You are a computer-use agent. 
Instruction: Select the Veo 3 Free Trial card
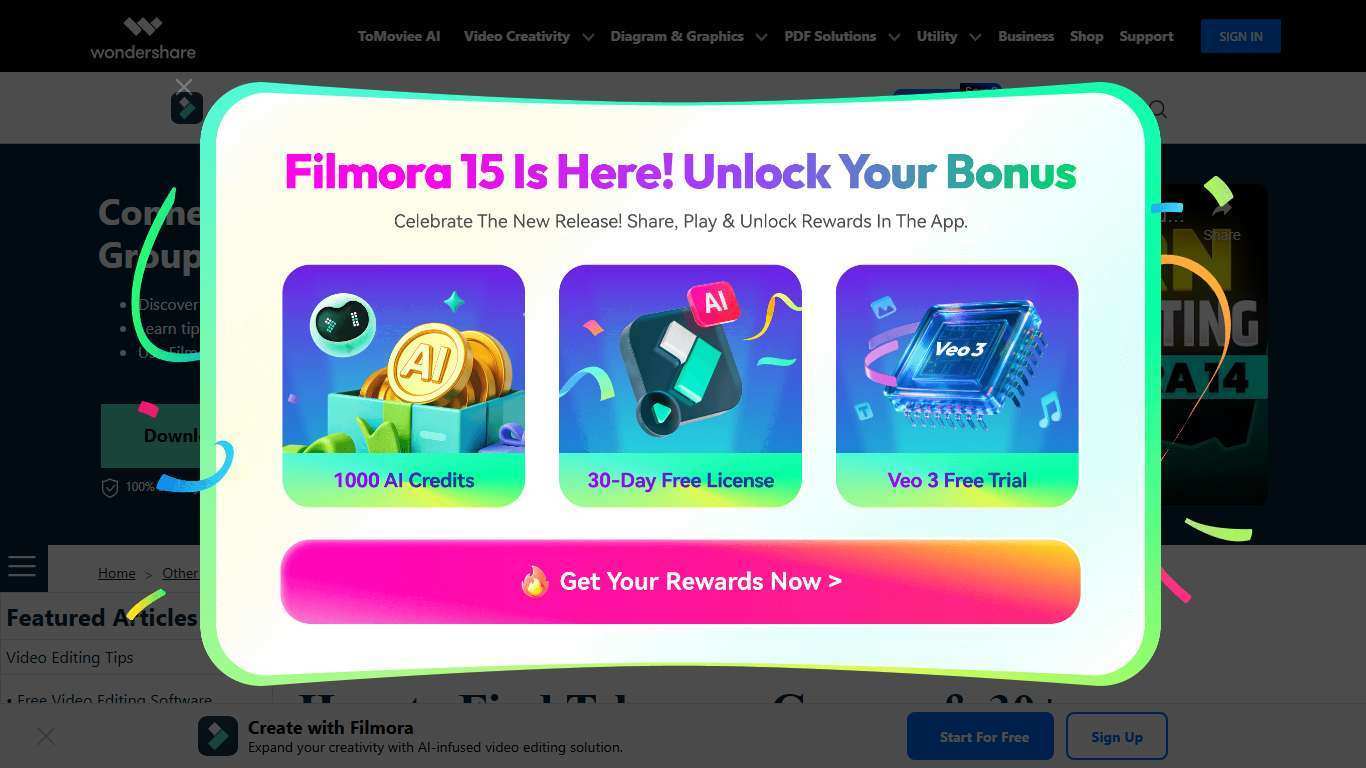pos(957,385)
